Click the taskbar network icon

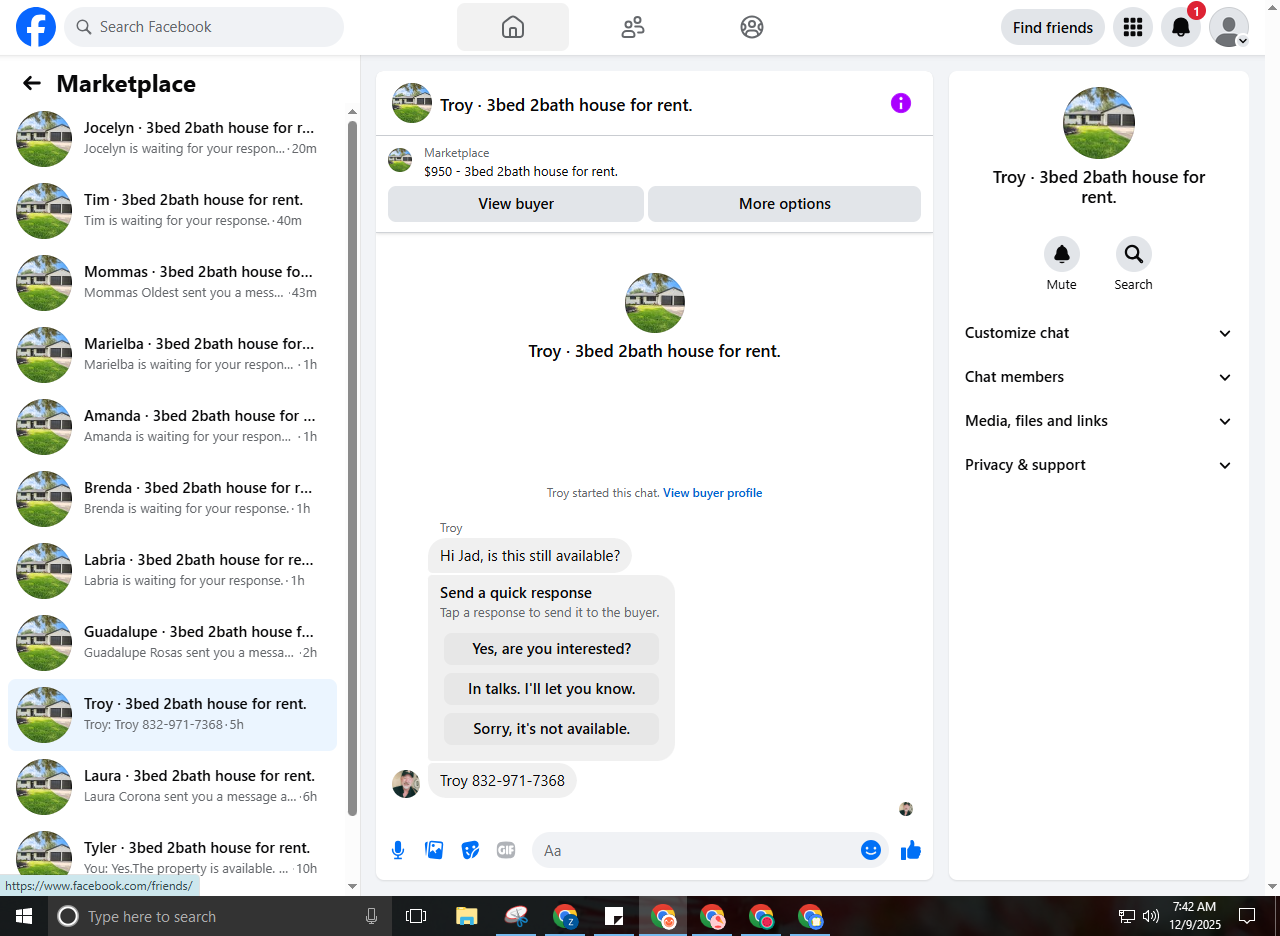pos(1127,916)
